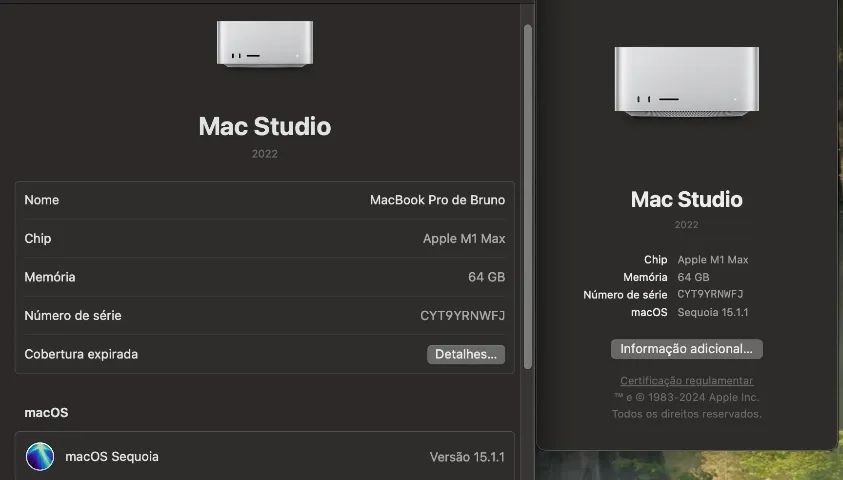The image size is (843, 480).
Task: Select the Apple M1 Max value in settings list
Action: pos(464,239)
